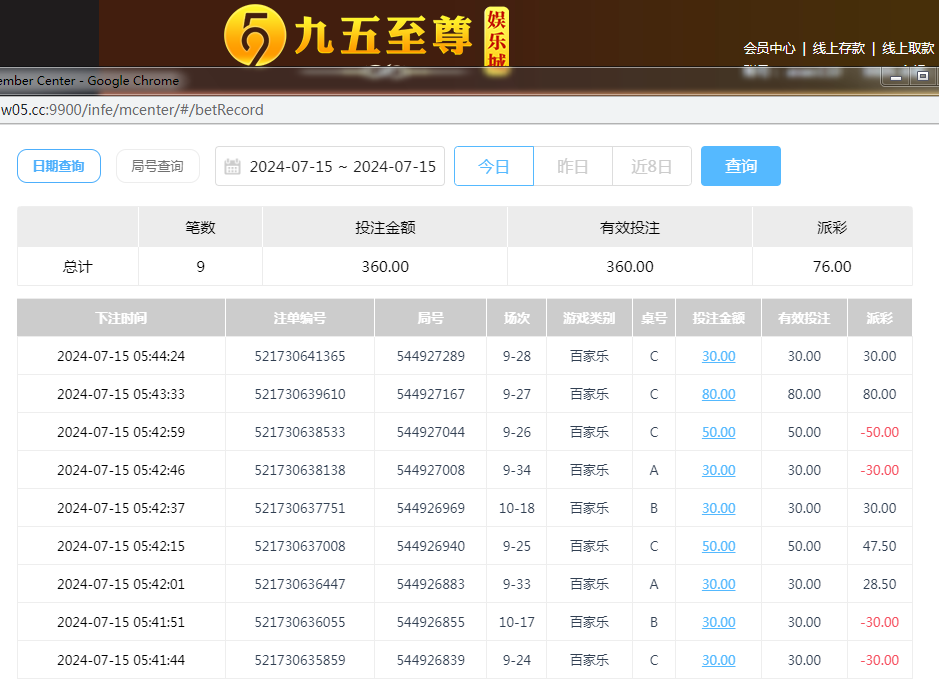Select the 近8日 date range option
The image size is (939, 688).
pyautogui.click(x=651, y=166)
